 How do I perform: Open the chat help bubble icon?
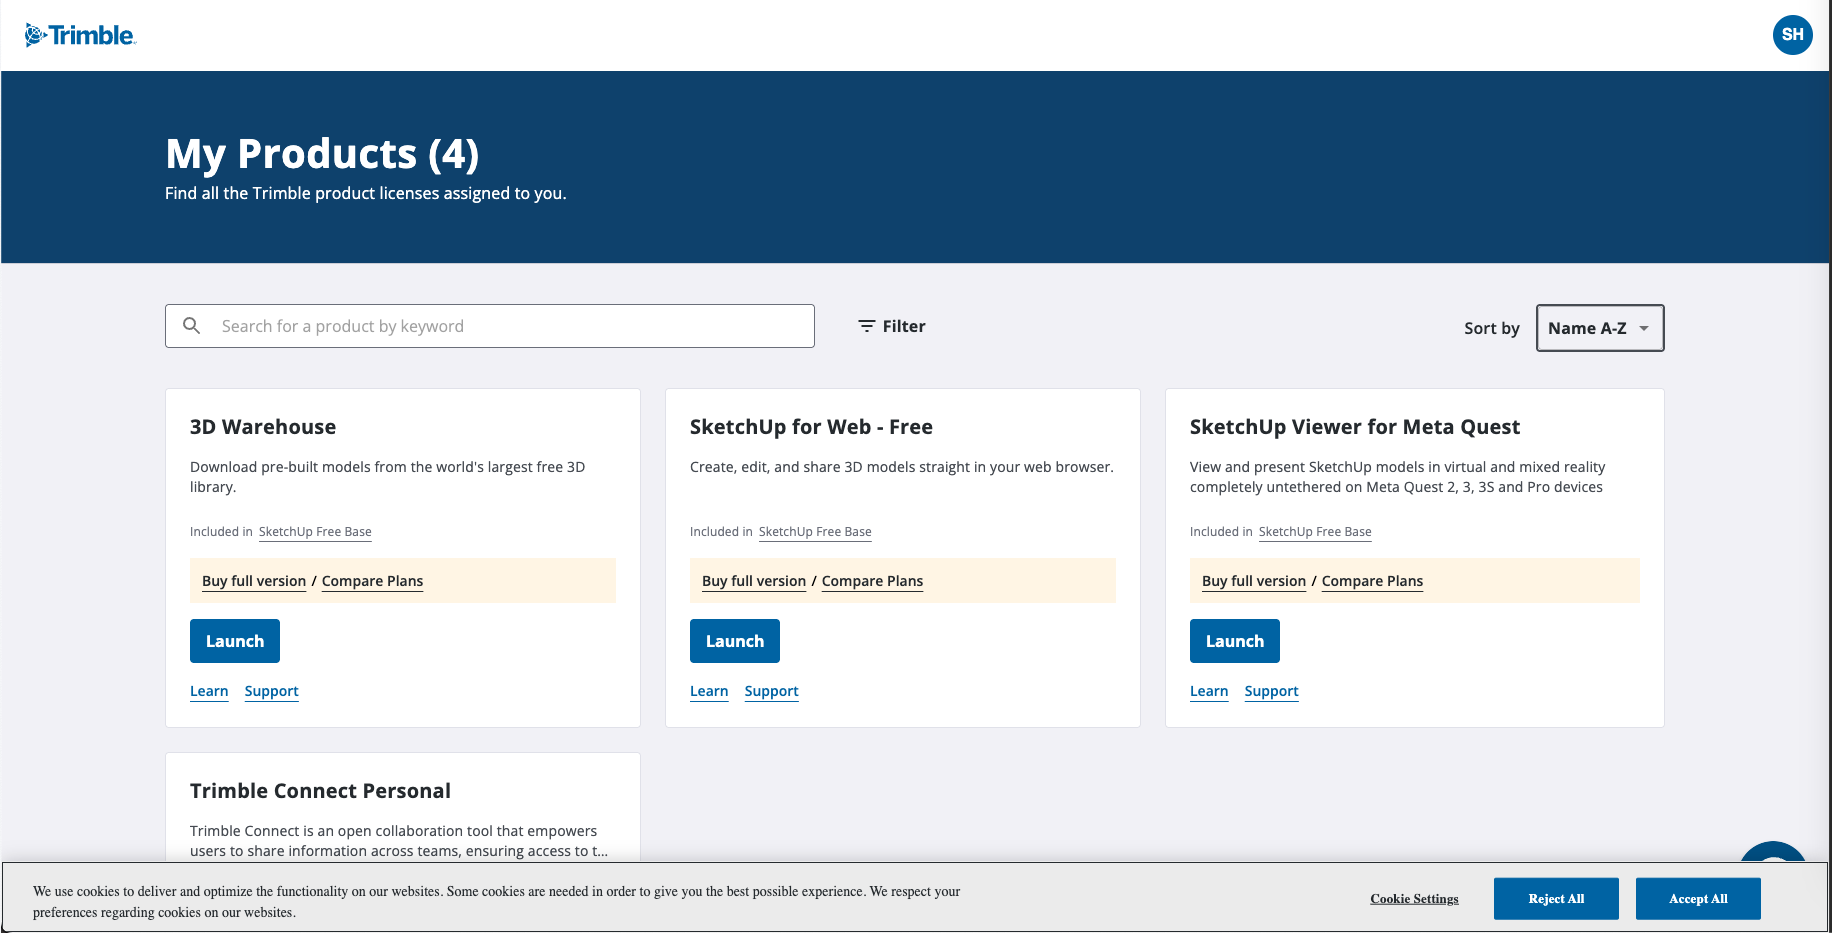click(x=1772, y=853)
